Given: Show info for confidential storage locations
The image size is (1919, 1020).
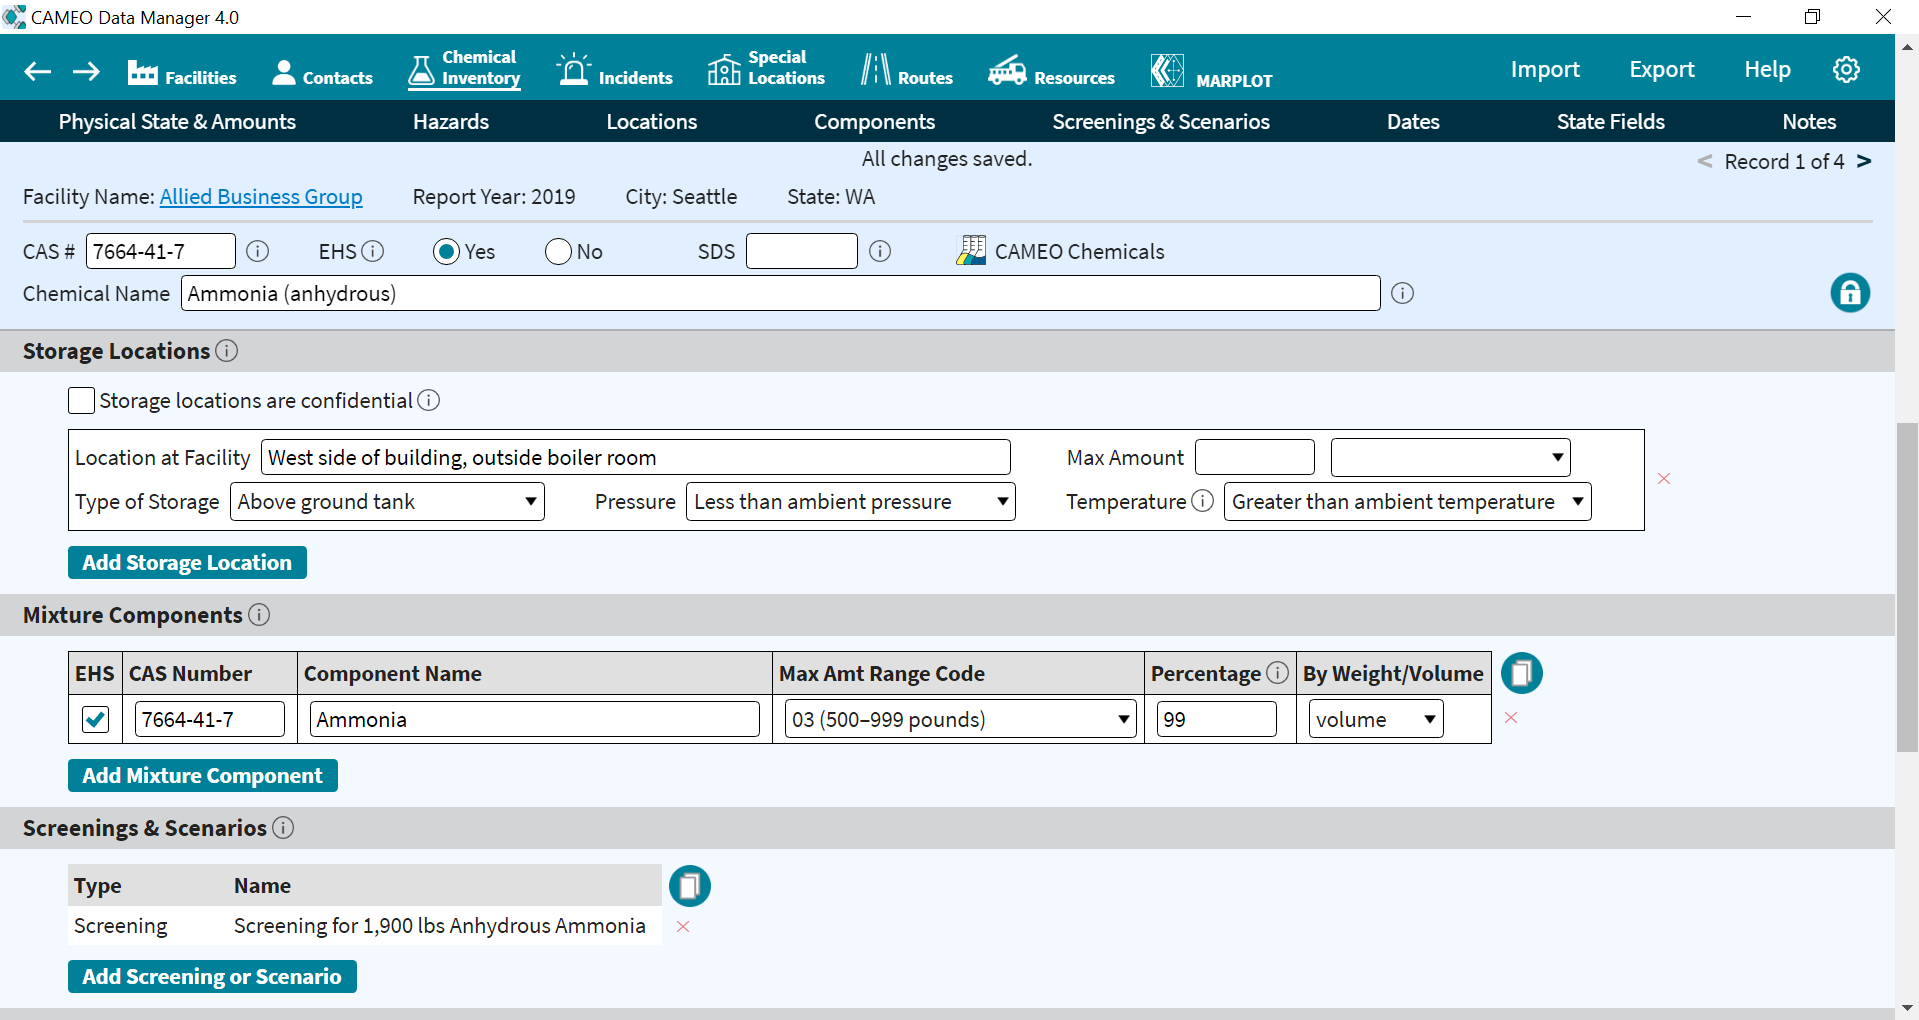Looking at the screenshot, I should 429,400.
